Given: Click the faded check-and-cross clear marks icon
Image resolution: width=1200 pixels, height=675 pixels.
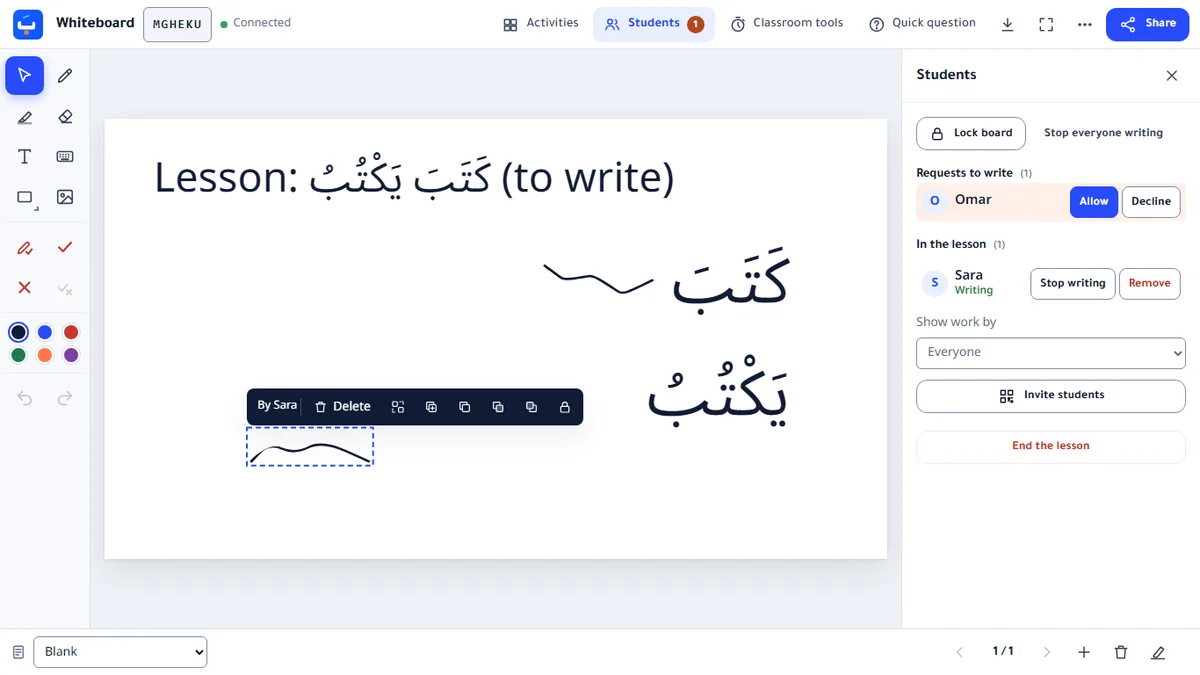Looking at the screenshot, I should click(65, 289).
